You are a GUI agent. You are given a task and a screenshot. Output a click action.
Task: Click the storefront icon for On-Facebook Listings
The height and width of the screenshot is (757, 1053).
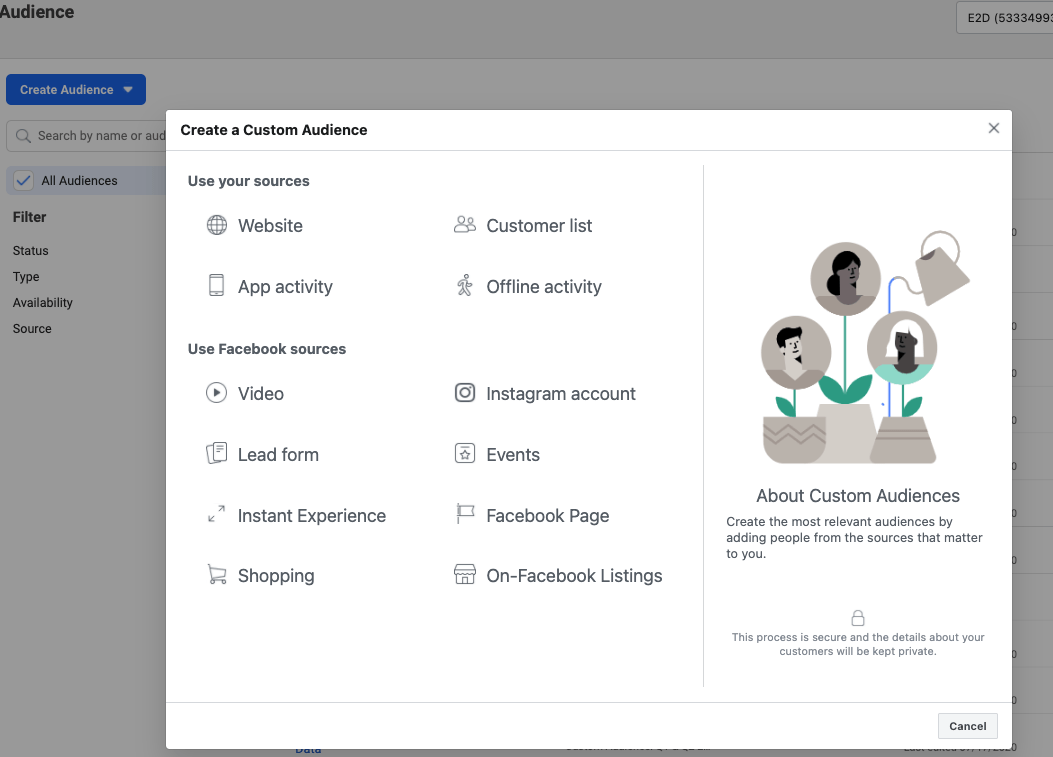tap(465, 574)
